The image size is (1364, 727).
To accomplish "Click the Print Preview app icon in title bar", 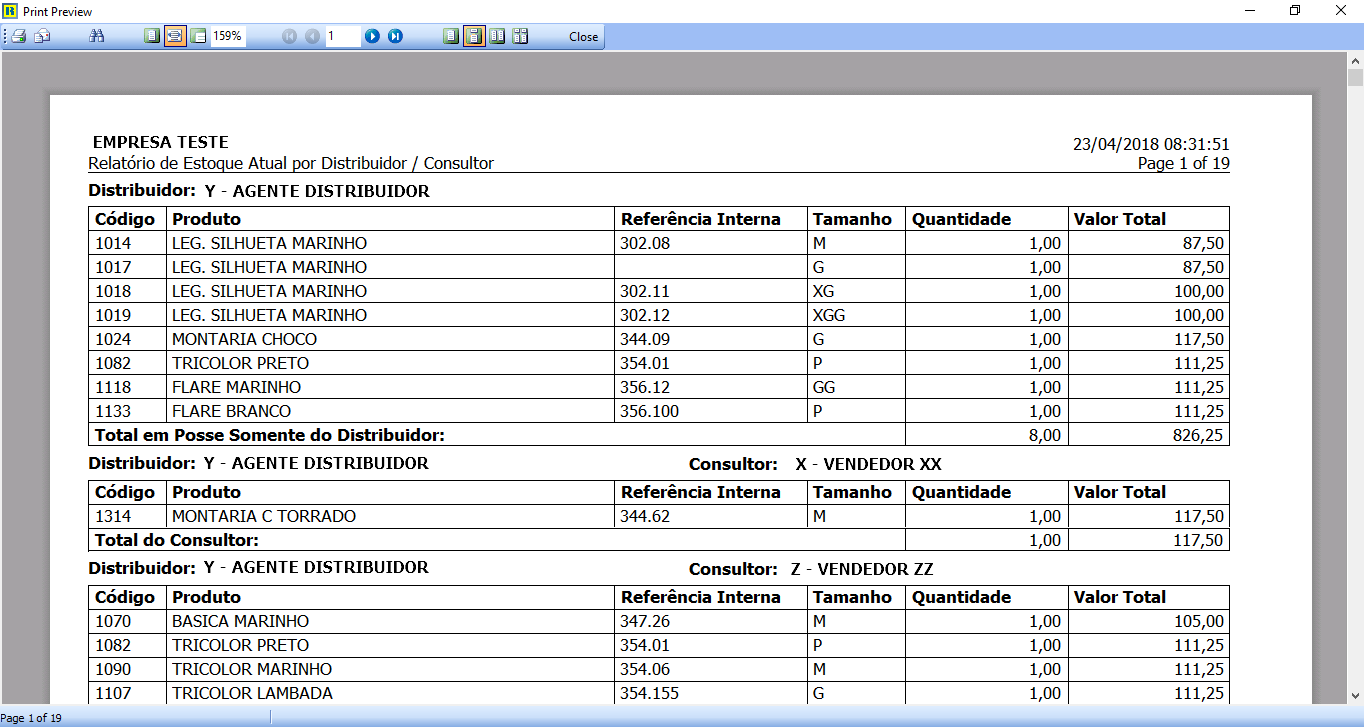I will [12, 11].
